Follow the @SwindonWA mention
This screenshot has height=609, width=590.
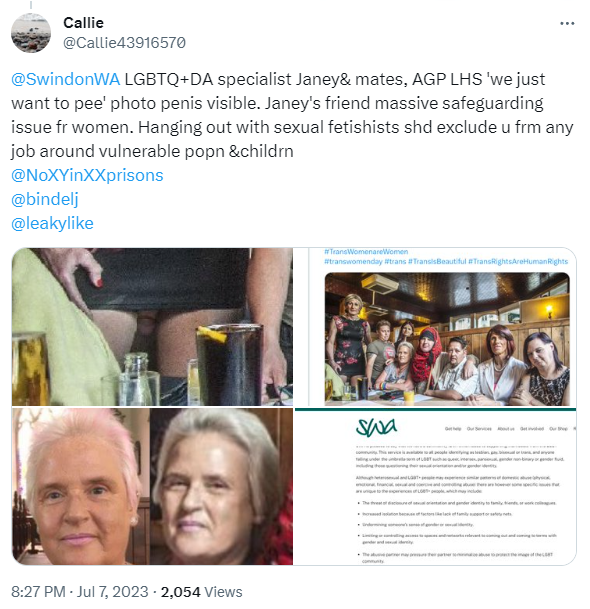pos(66,79)
